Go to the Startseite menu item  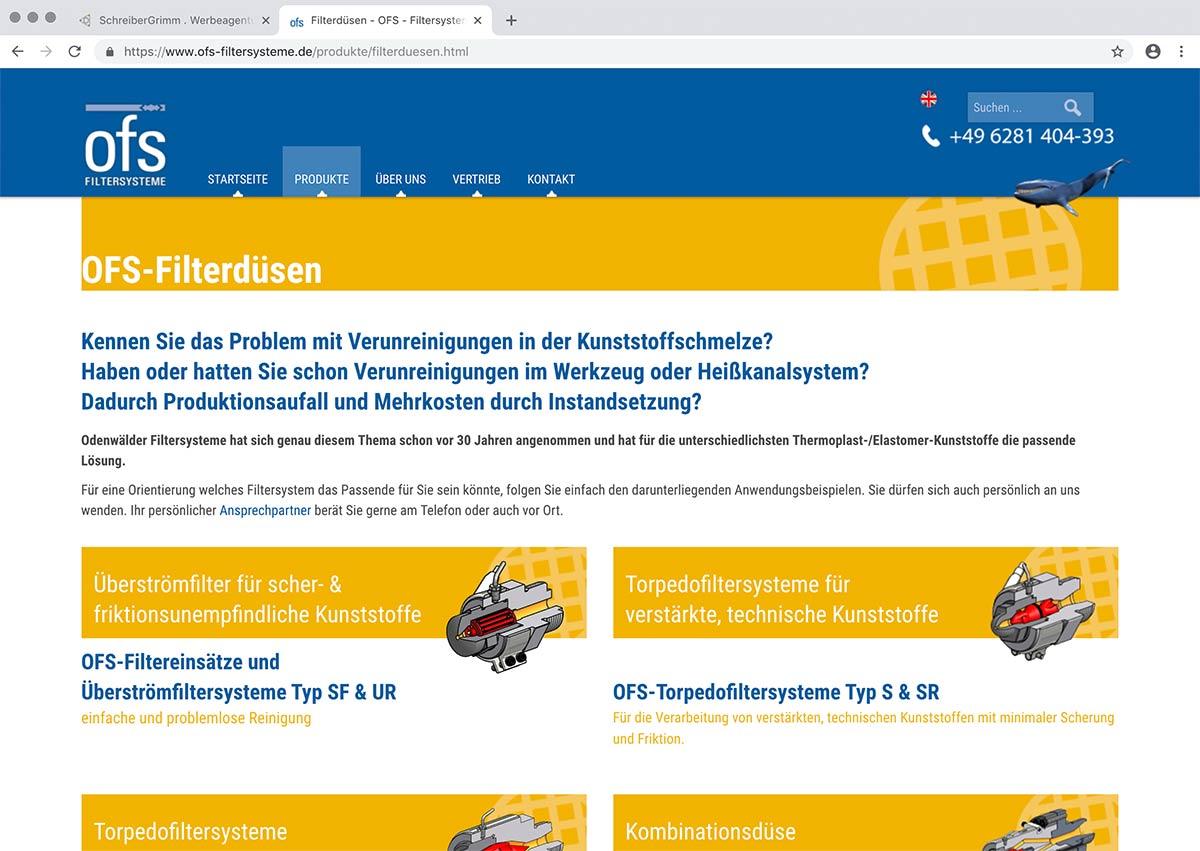(x=237, y=179)
